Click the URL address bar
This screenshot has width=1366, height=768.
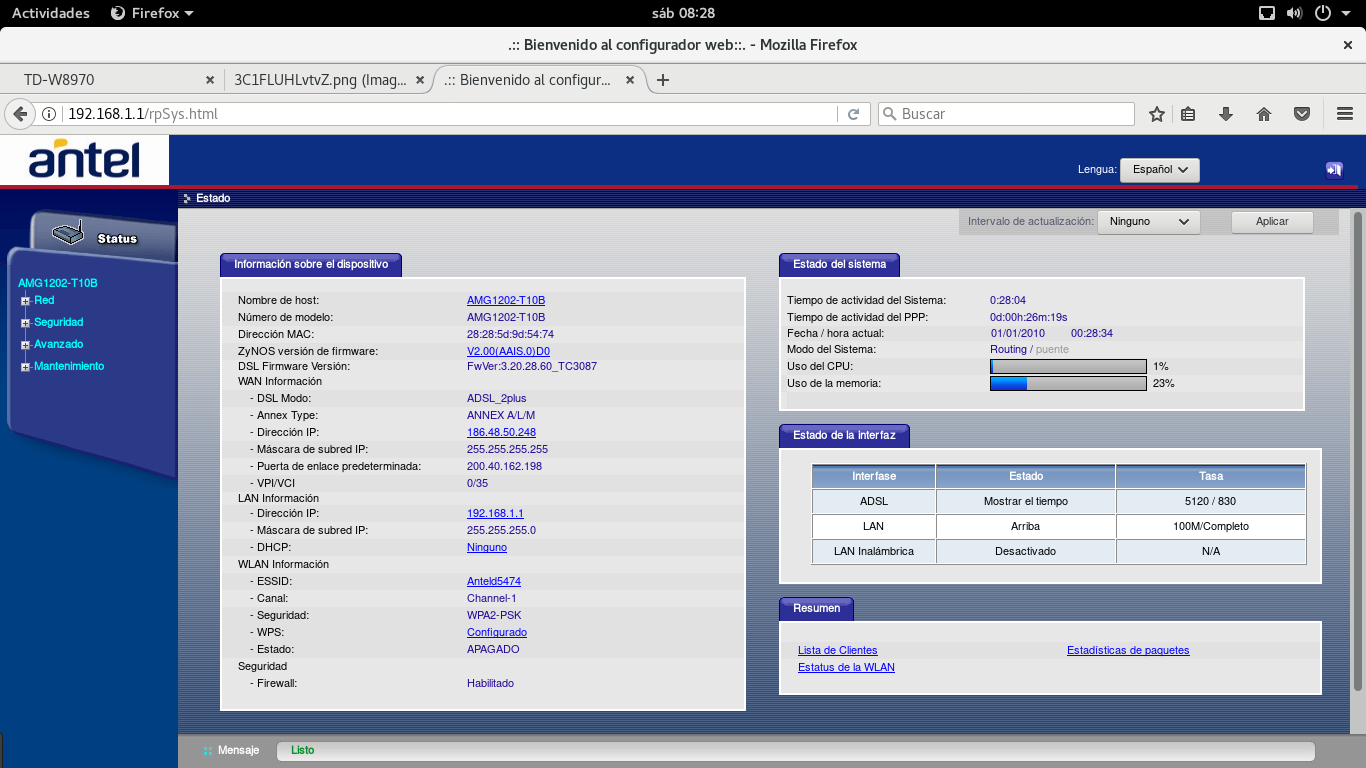[450, 114]
